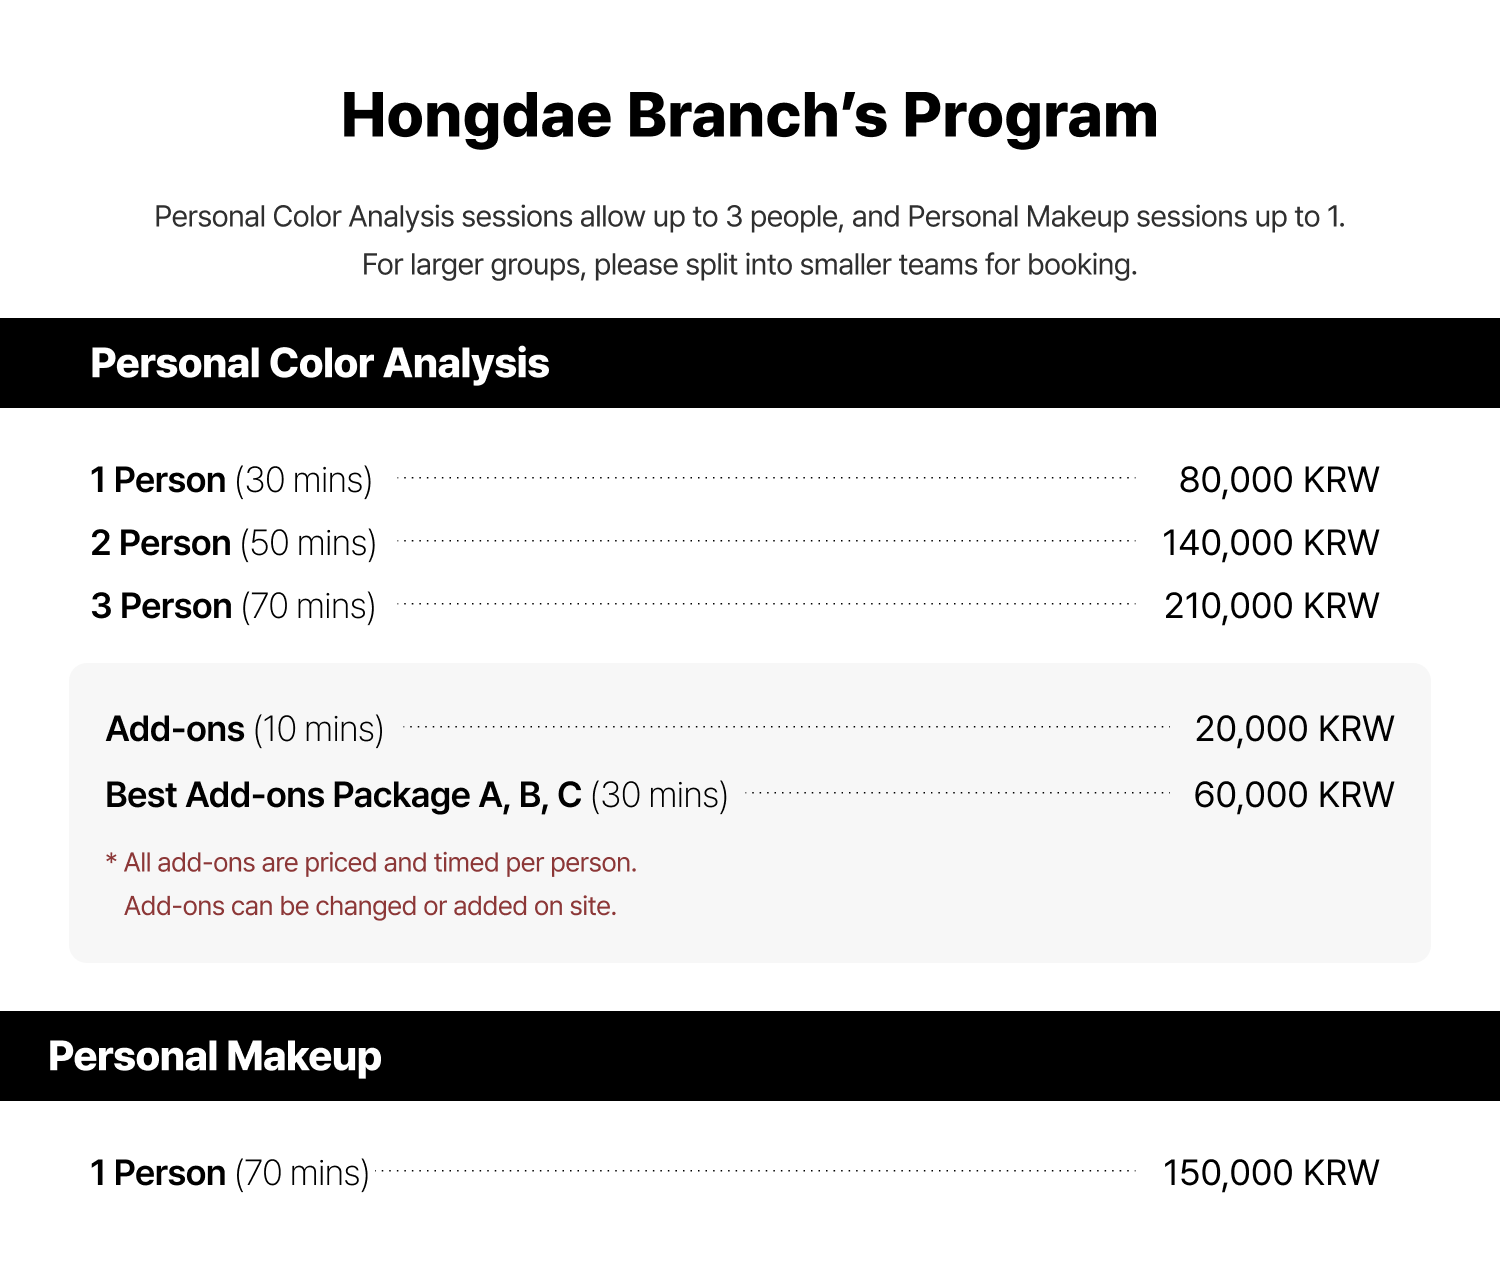
Task: Select the 1 Person (70 mins) makeup option
Action: [x=230, y=1173]
